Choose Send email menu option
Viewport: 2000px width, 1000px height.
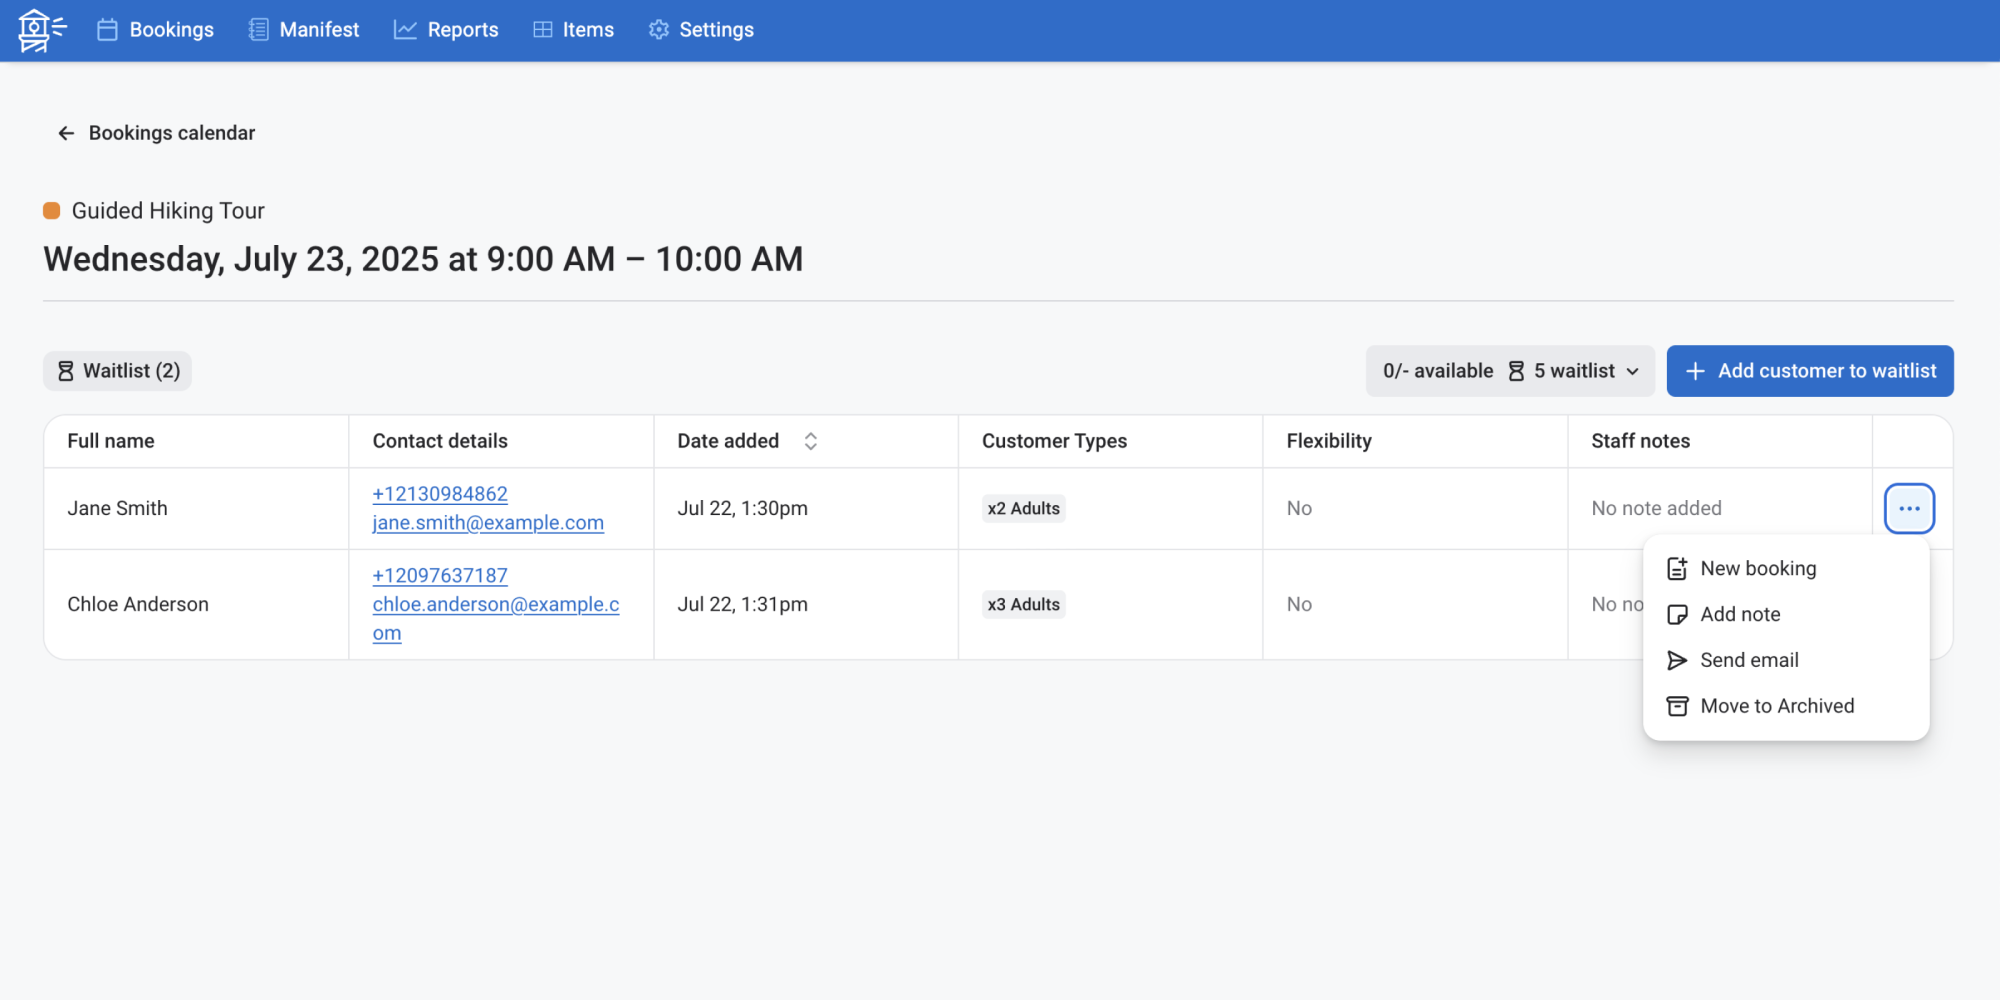pos(1748,660)
